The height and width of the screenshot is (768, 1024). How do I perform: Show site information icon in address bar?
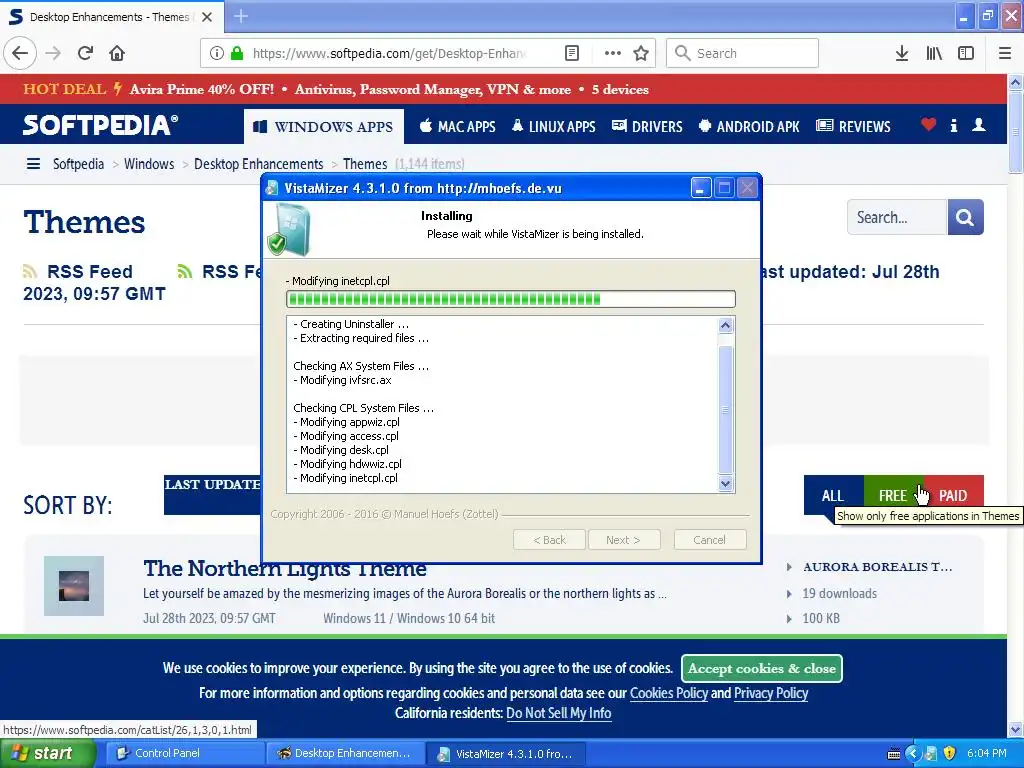(x=217, y=53)
